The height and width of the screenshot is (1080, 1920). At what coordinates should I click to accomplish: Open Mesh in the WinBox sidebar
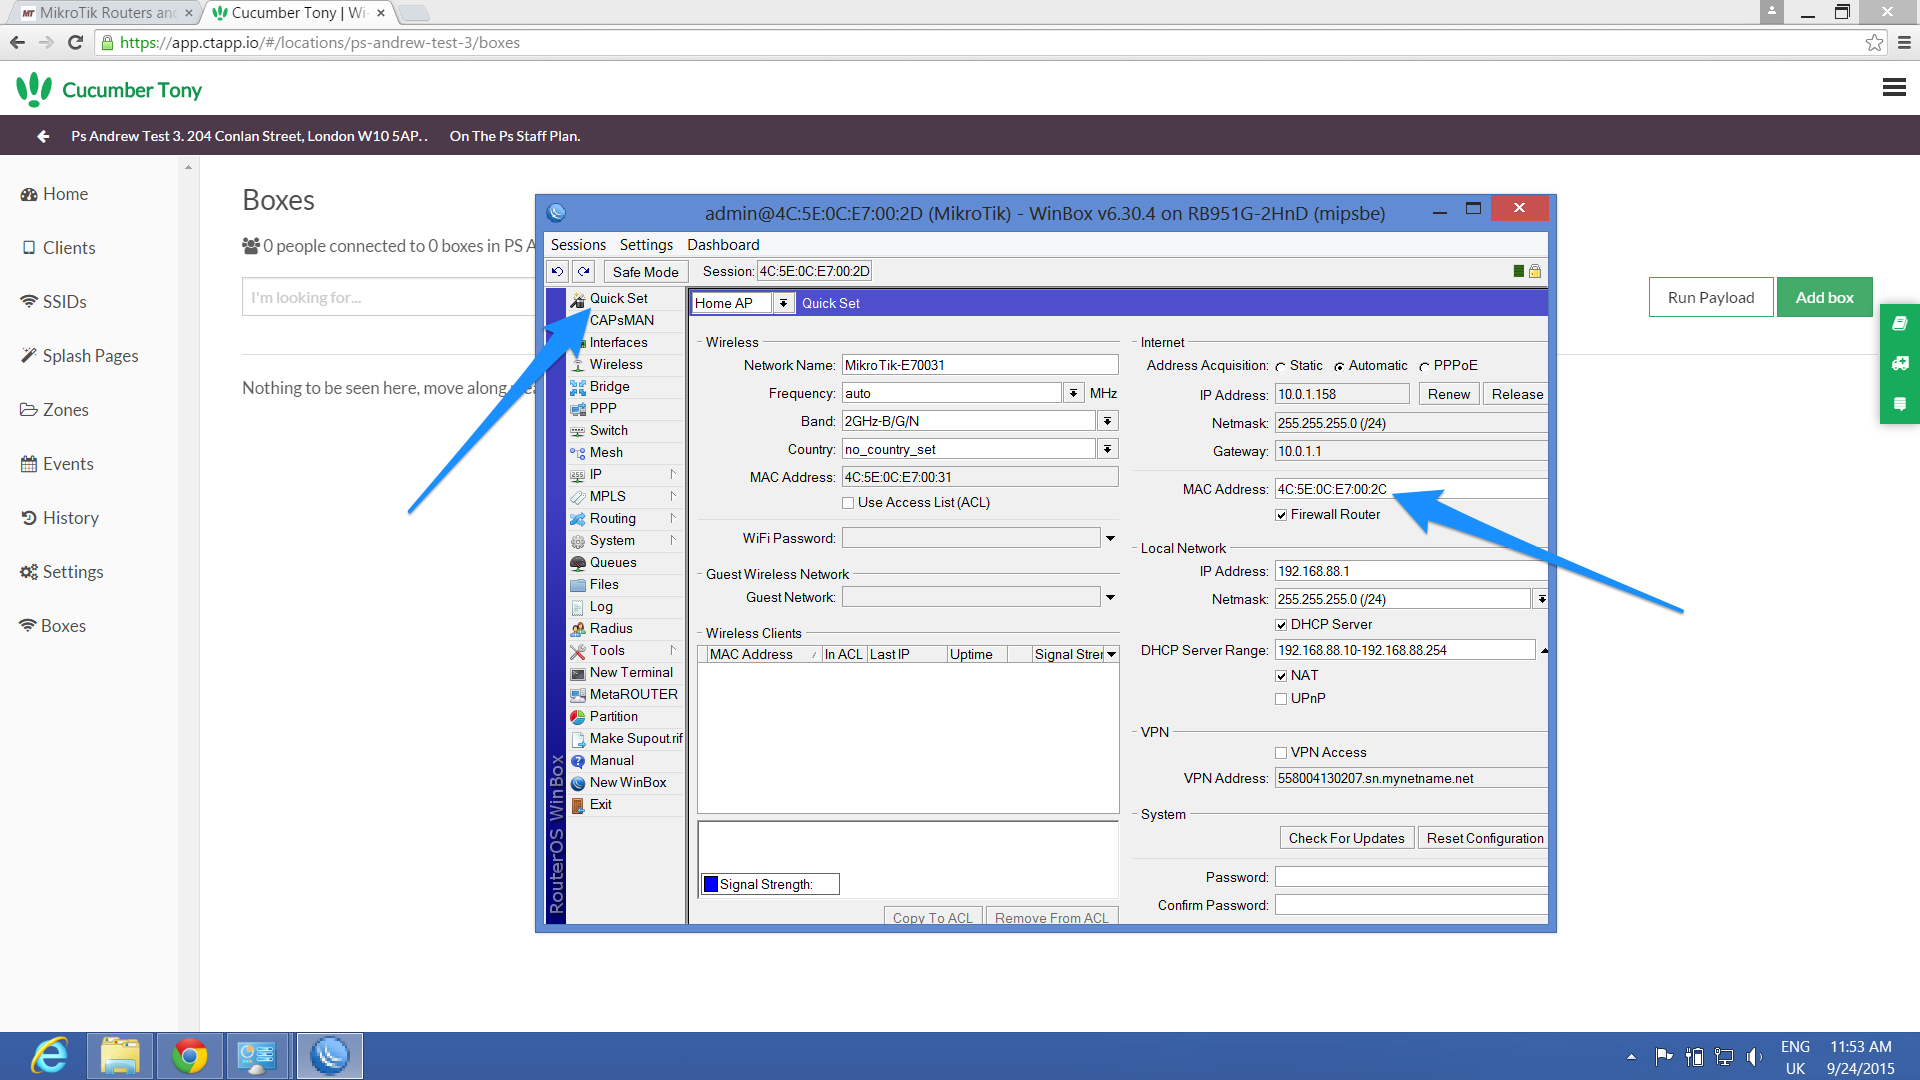click(x=606, y=452)
